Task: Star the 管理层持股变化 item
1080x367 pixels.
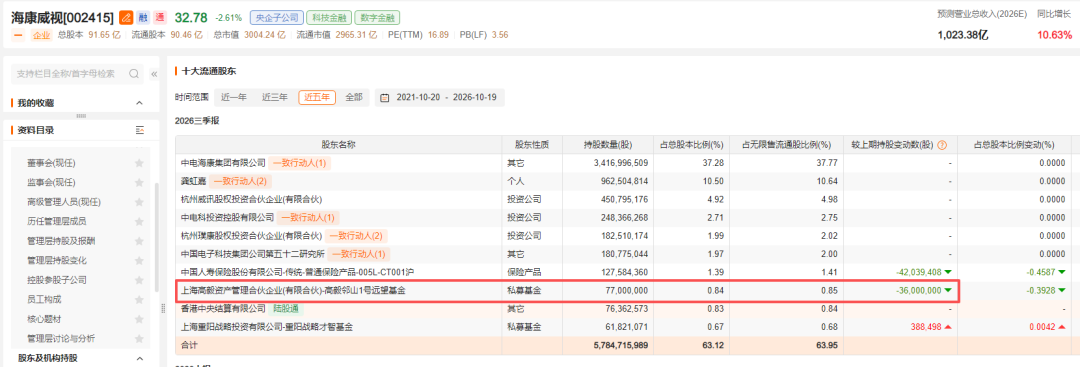Action: [140, 260]
